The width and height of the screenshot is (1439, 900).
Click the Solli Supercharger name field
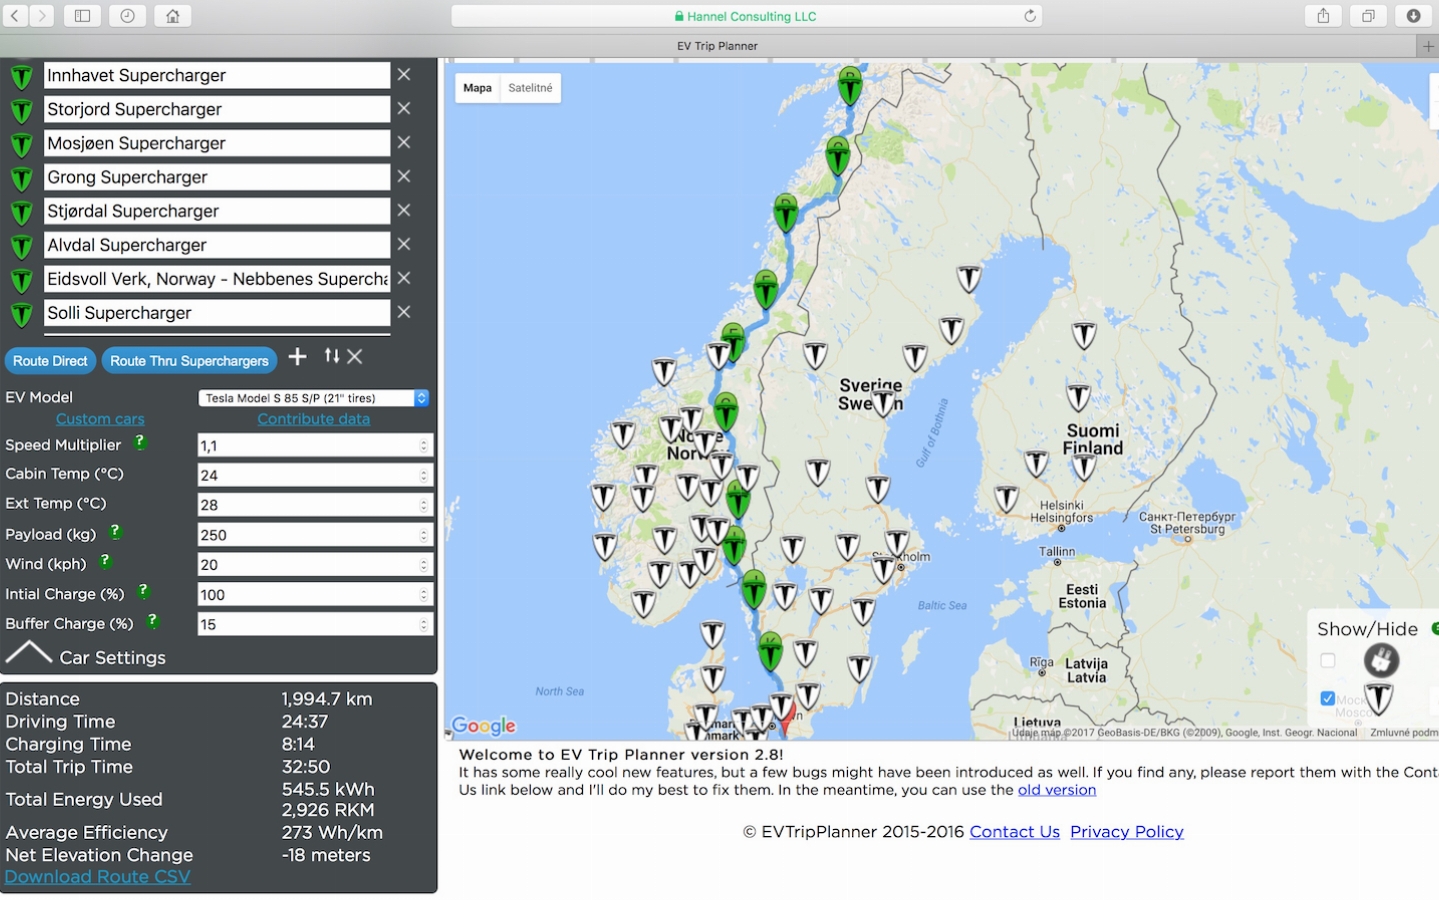(x=217, y=313)
